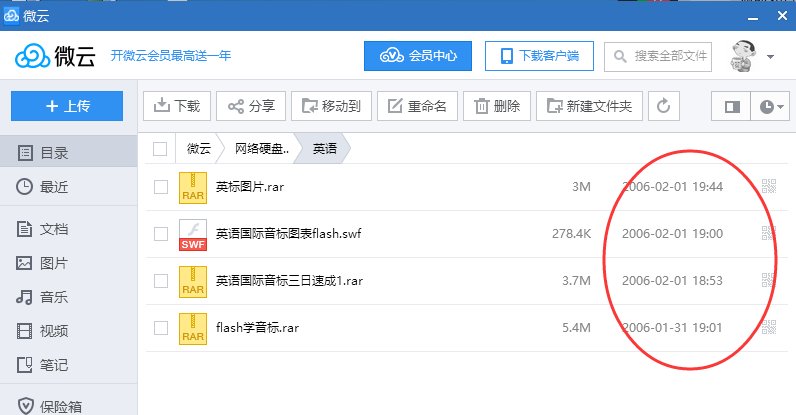The image size is (796, 415).
Task: Click the 英语 breadcrumb folder
Action: pos(324,148)
